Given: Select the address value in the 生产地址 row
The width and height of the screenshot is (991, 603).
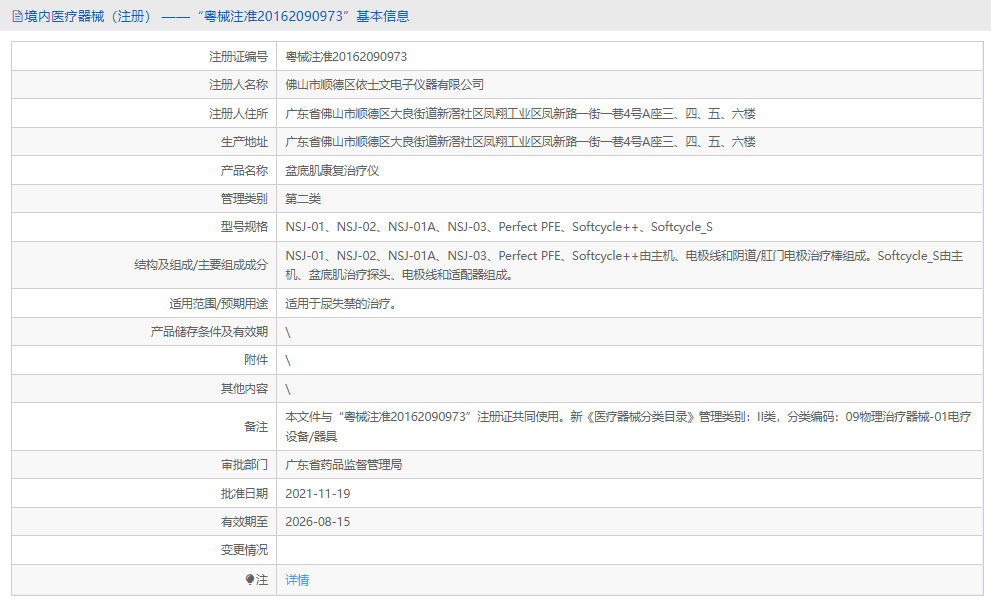Looking at the screenshot, I should coord(520,142).
